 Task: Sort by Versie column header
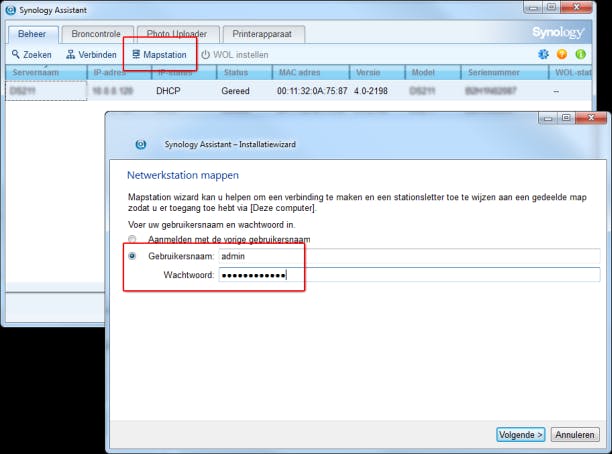coord(377,73)
